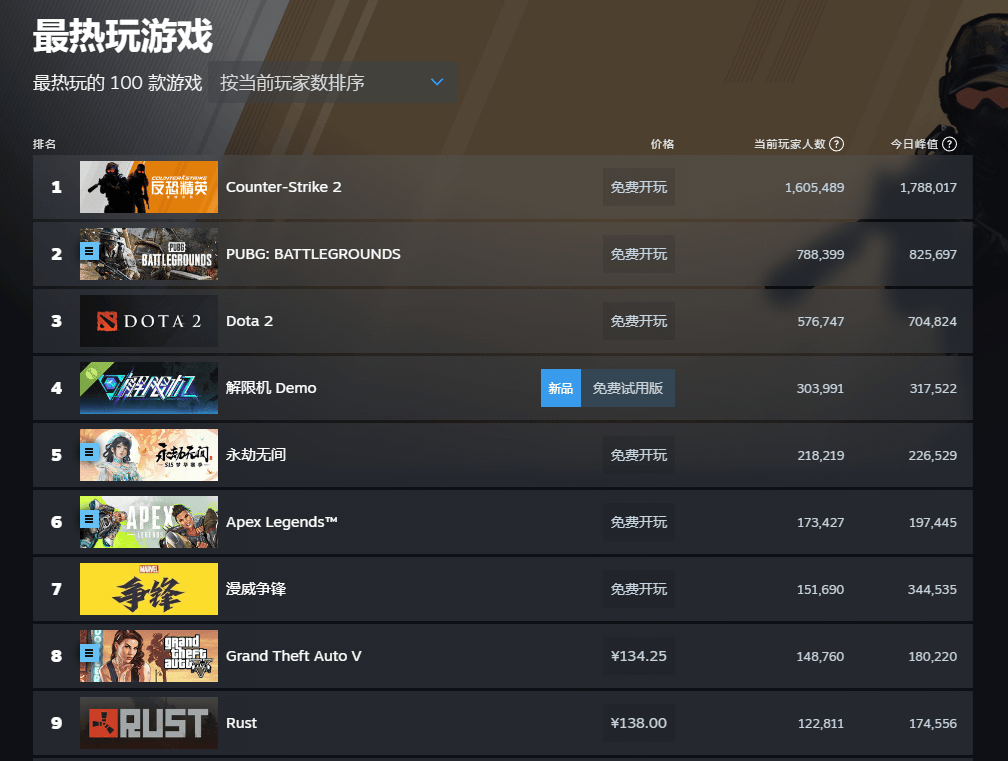Select today's peak value 1,788,017
Viewport: 1008px width, 761px height.
click(x=928, y=188)
